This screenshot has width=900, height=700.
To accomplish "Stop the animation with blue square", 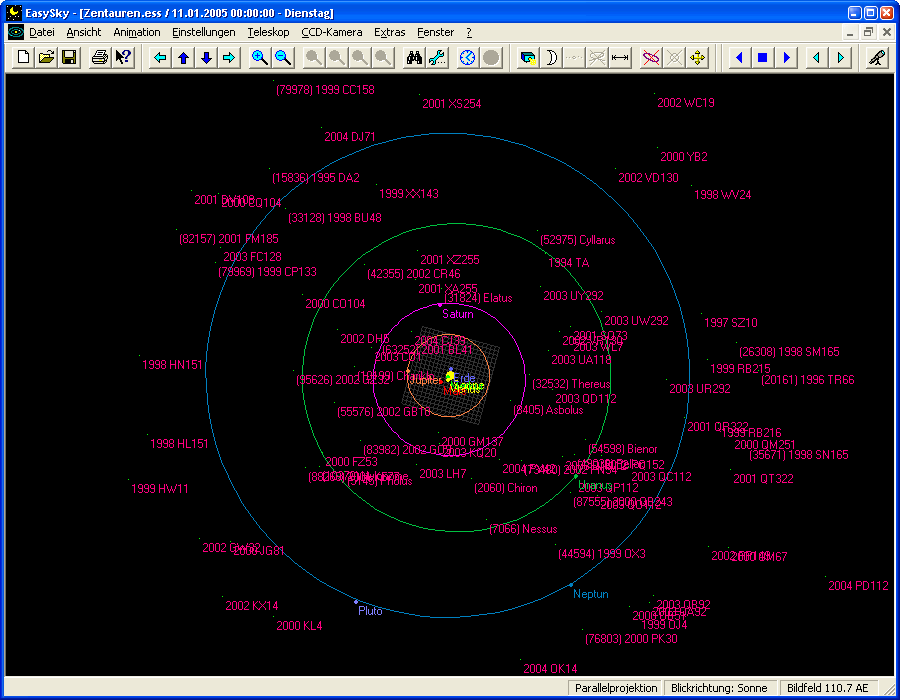I will (x=762, y=58).
